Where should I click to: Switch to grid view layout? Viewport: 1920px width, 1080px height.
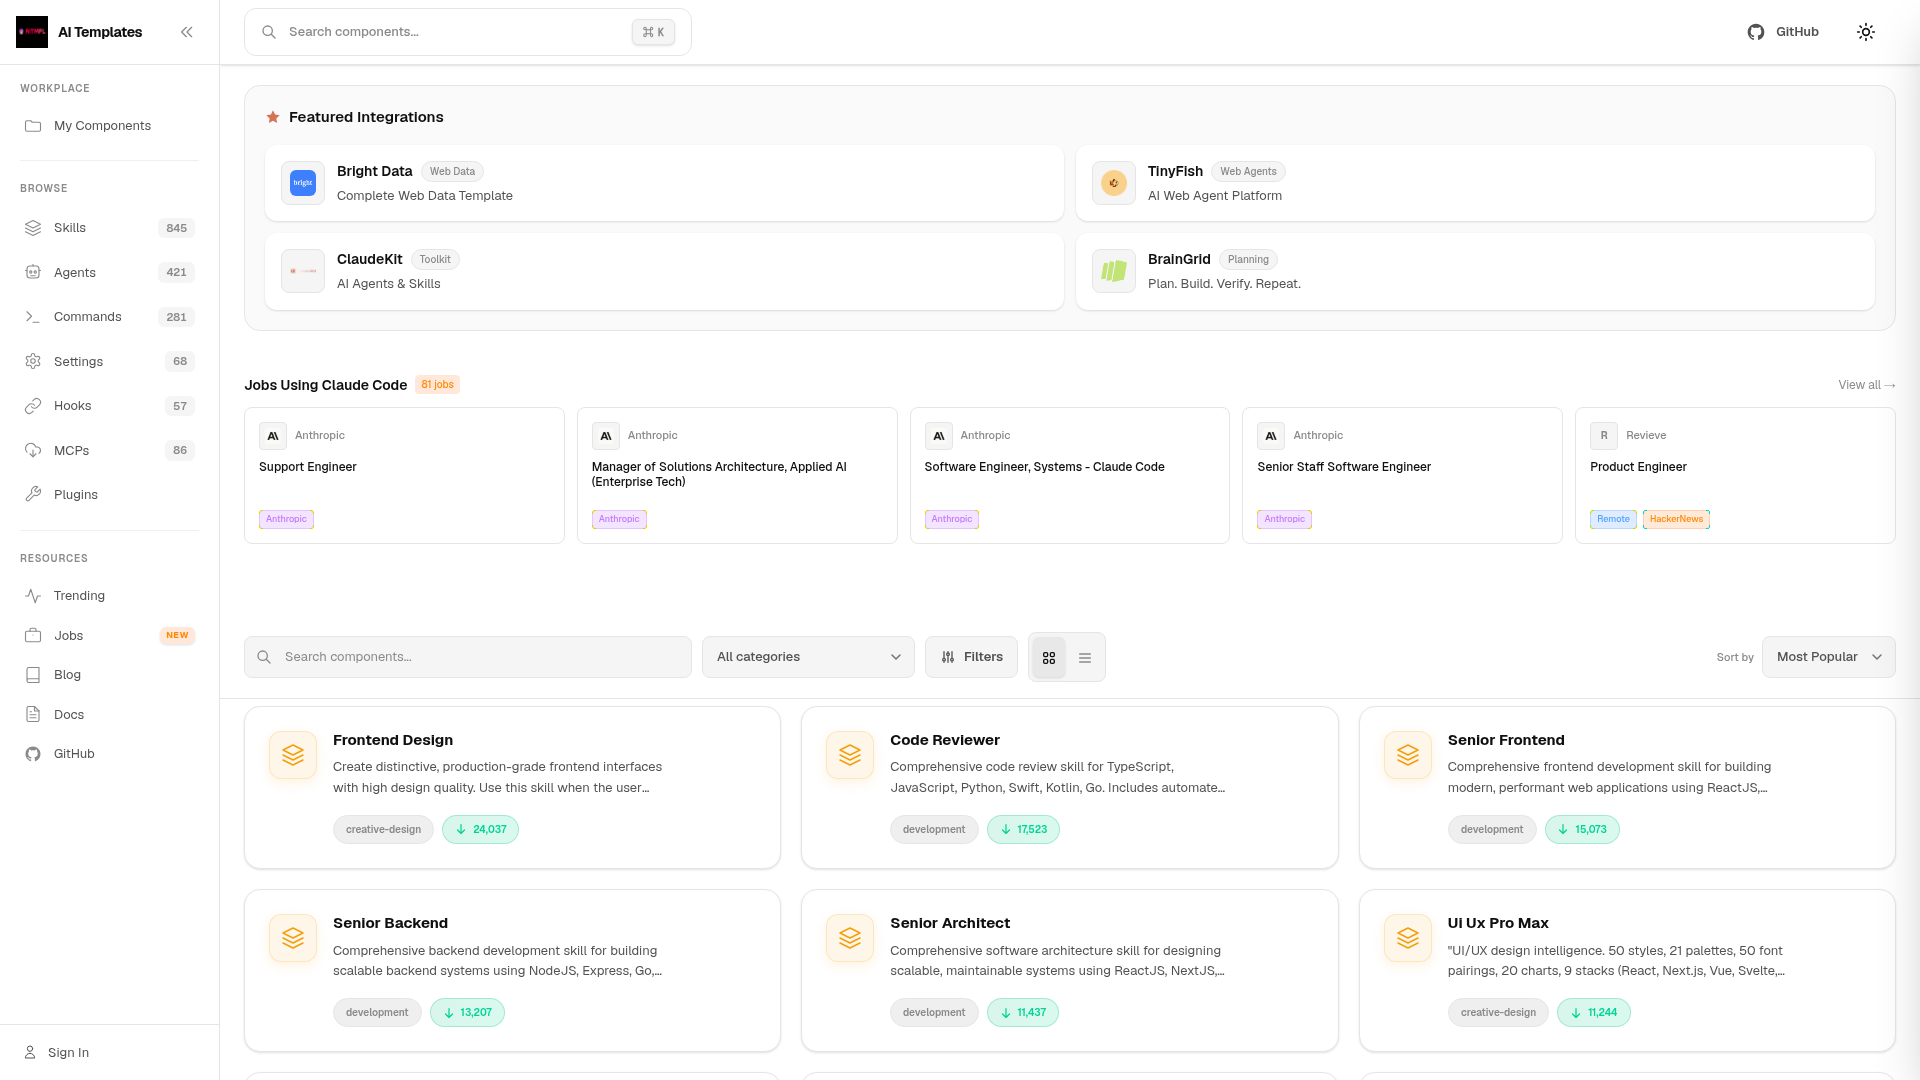coord(1049,658)
